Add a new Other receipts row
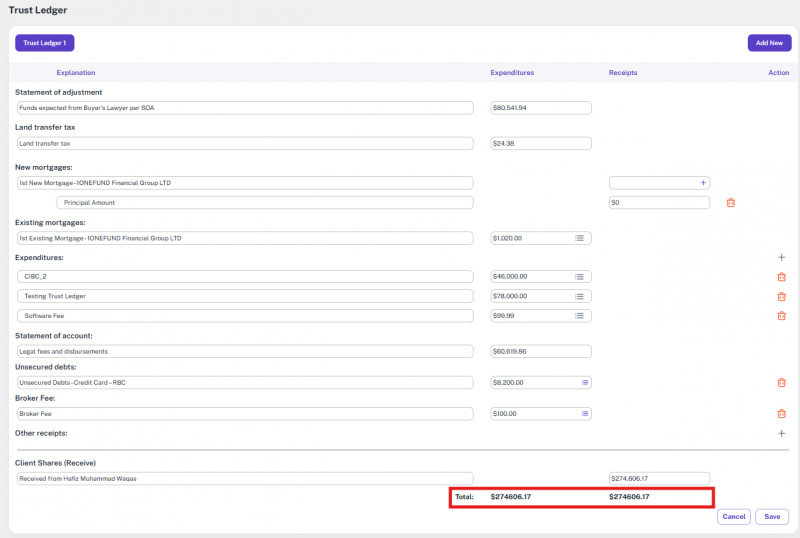 (x=781, y=433)
